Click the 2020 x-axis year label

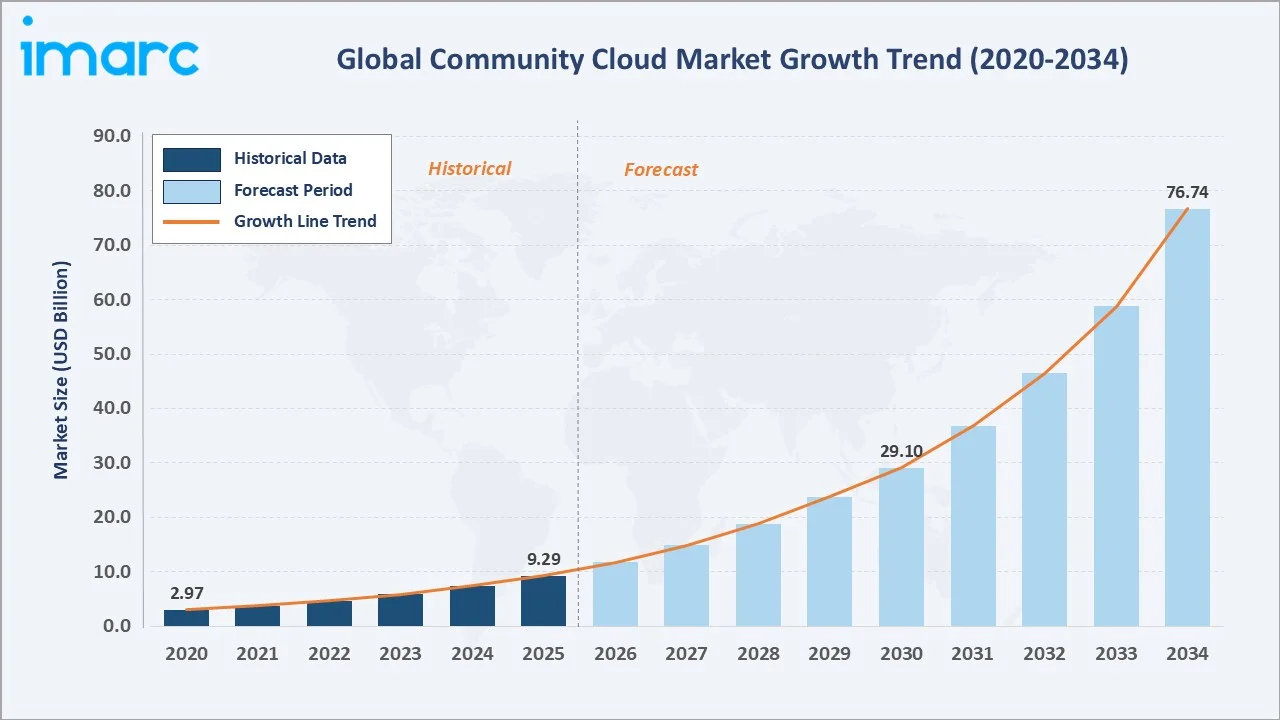186,654
